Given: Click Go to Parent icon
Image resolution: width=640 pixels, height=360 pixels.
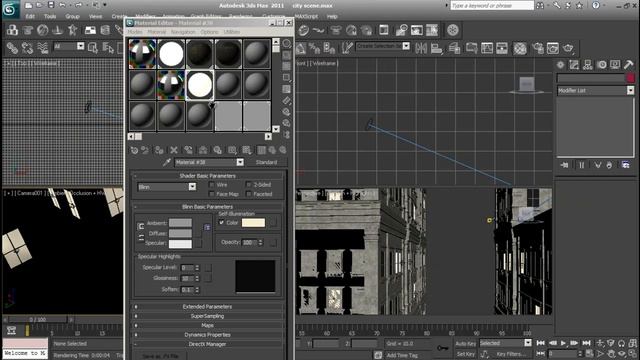Looking at the screenshot, I should [x=272, y=150].
